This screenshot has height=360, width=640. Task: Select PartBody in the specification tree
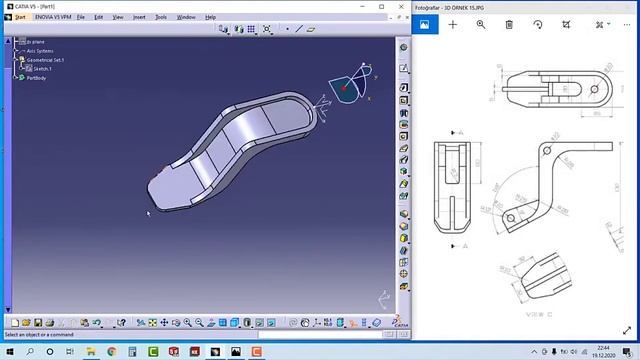coord(36,78)
